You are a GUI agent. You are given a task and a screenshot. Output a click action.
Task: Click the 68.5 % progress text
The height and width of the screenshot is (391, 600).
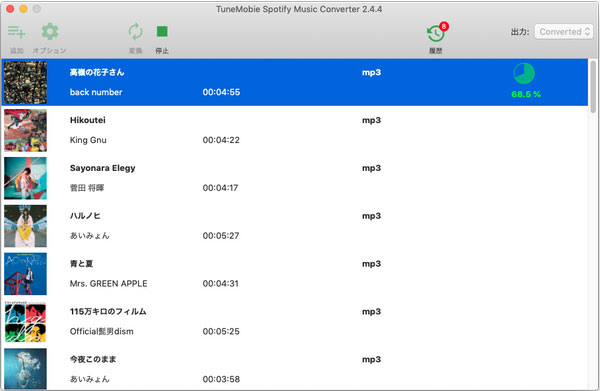pyautogui.click(x=526, y=94)
